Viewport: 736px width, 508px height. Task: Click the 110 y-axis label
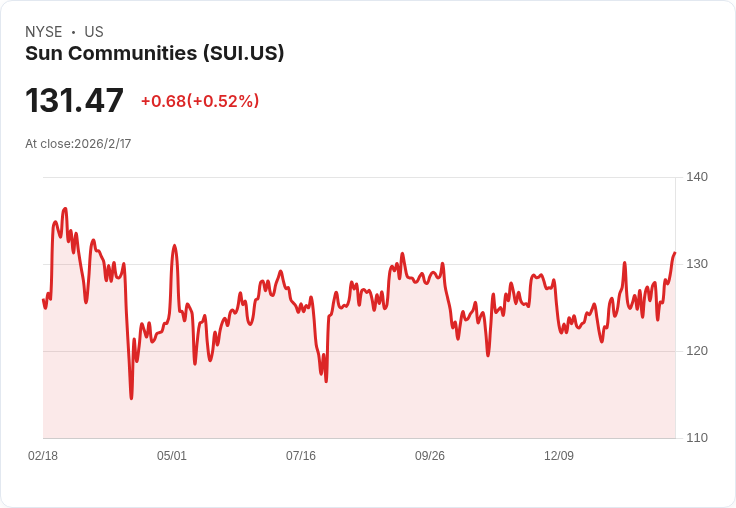[x=697, y=438]
